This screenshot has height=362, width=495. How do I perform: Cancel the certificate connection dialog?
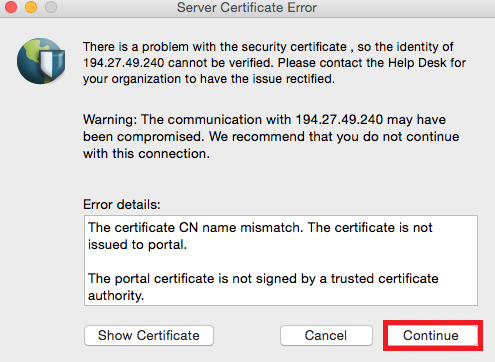tap(326, 335)
